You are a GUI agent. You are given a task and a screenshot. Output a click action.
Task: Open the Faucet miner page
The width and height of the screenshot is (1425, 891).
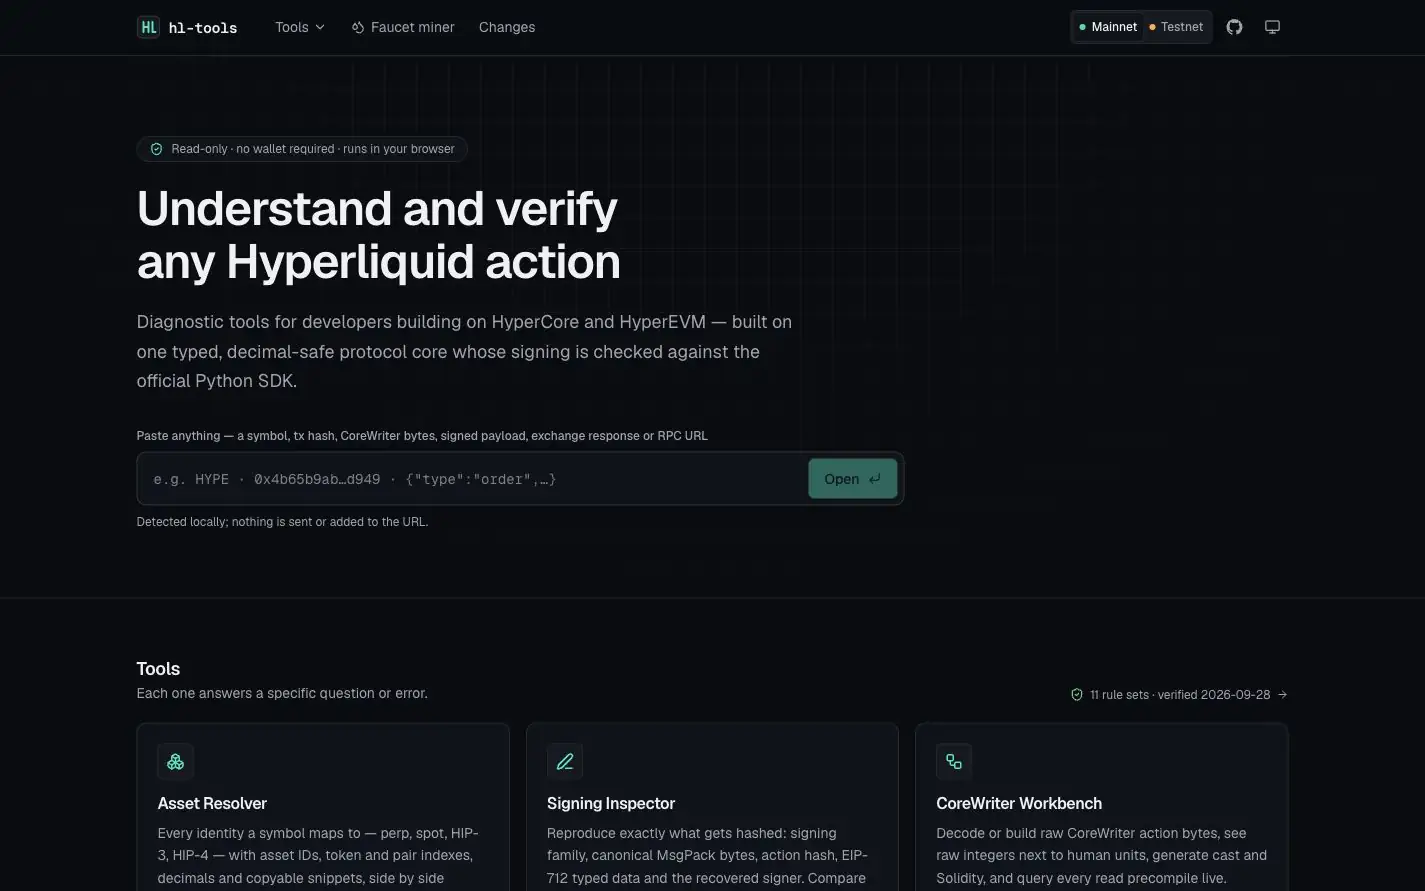(x=403, y=27)
